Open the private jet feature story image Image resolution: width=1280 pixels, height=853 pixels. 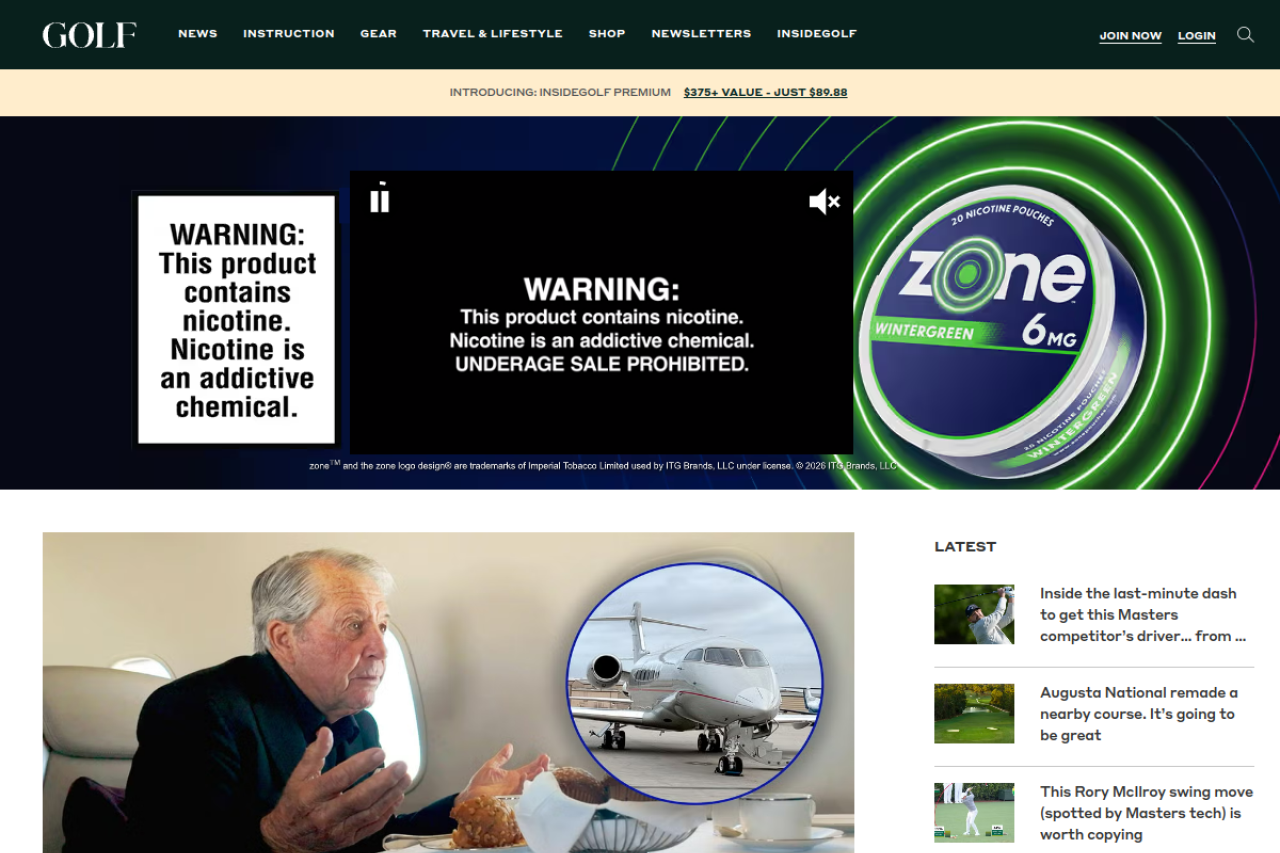point(448,692)
